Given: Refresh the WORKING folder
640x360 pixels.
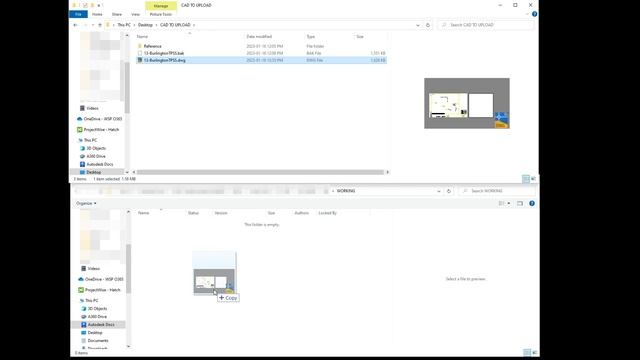Looking at the screenshot, I should point(449,191).
